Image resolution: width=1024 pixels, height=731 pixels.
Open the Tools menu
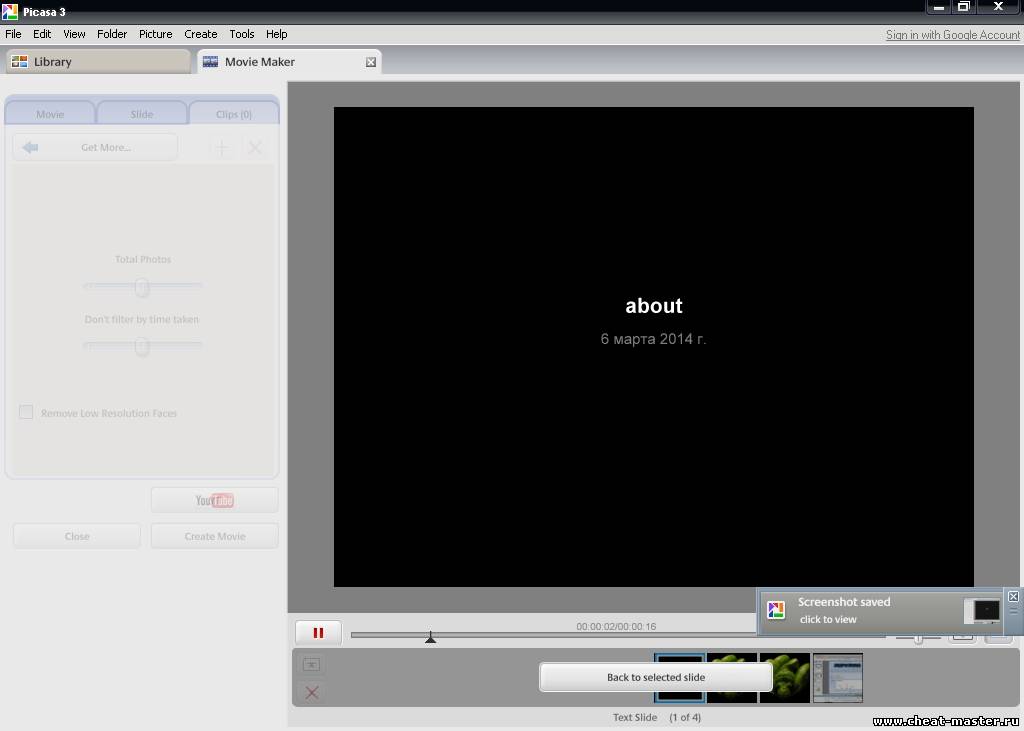click(x=242, y=34)
